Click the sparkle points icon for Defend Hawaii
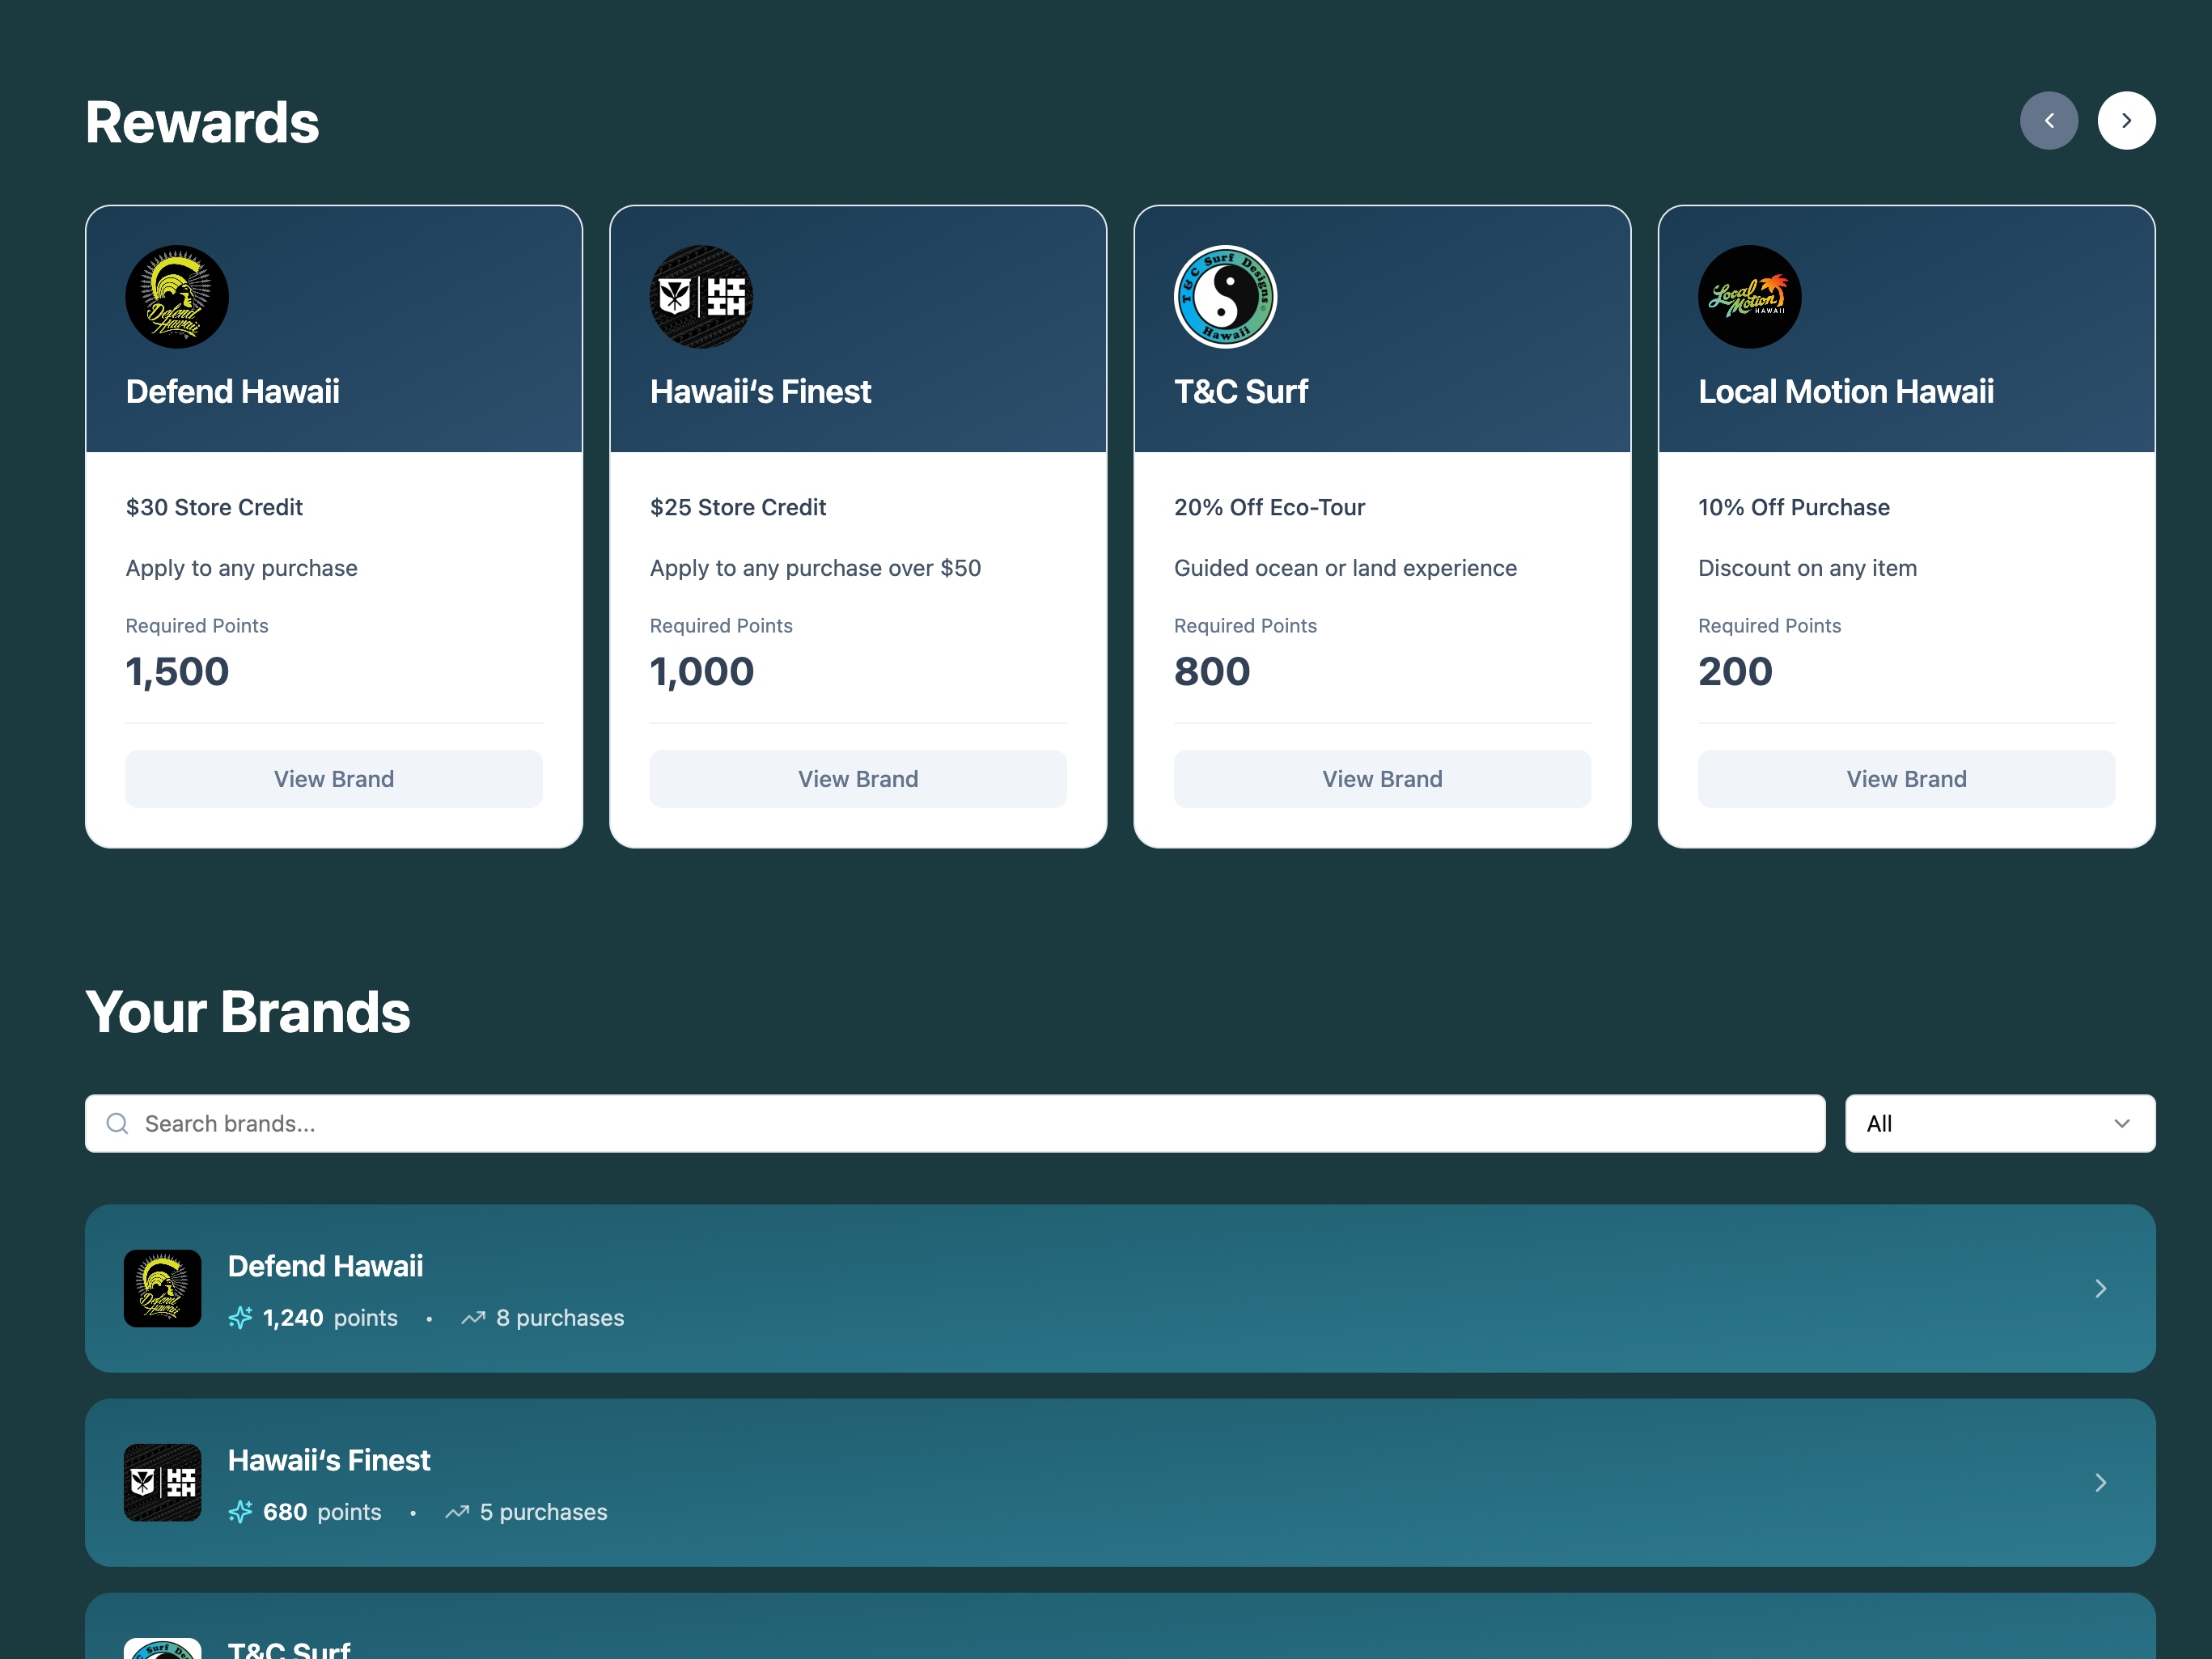This screenshot has width=2212, height=1659. click(240, 1318)
